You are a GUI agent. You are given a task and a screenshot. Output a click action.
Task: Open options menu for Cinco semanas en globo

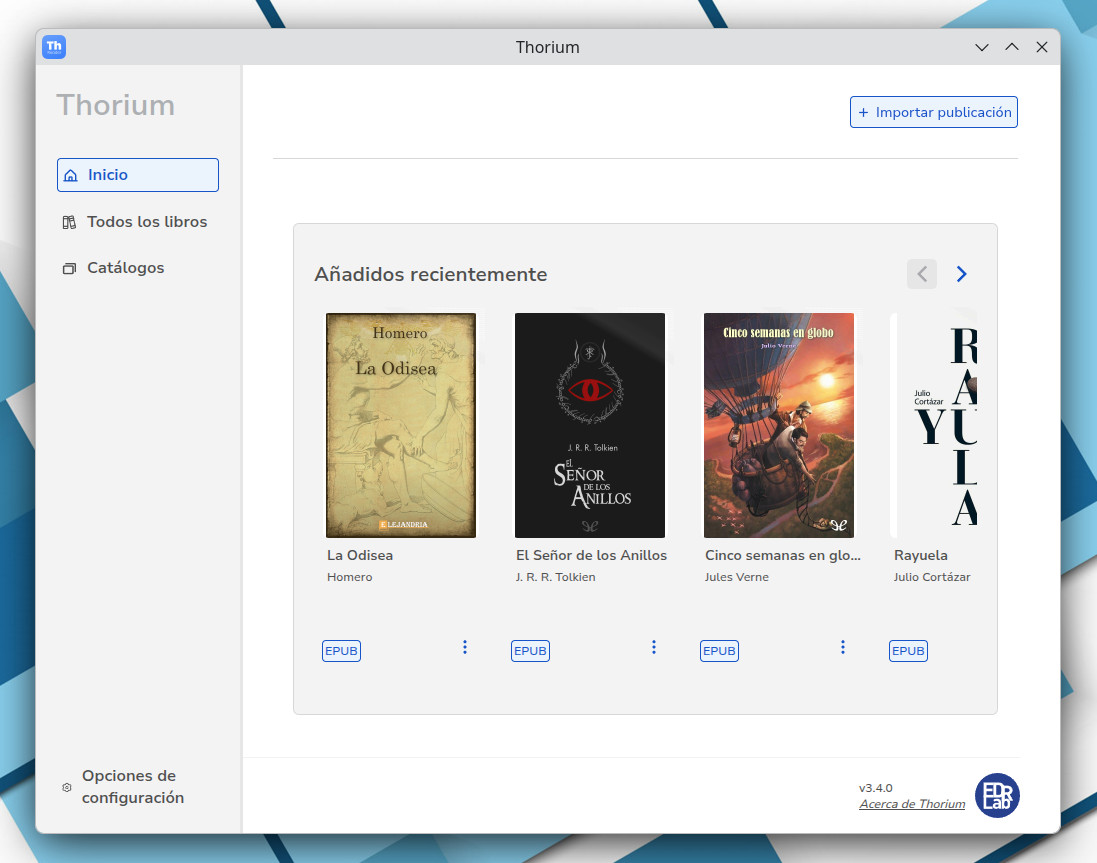tap(842, 648)
